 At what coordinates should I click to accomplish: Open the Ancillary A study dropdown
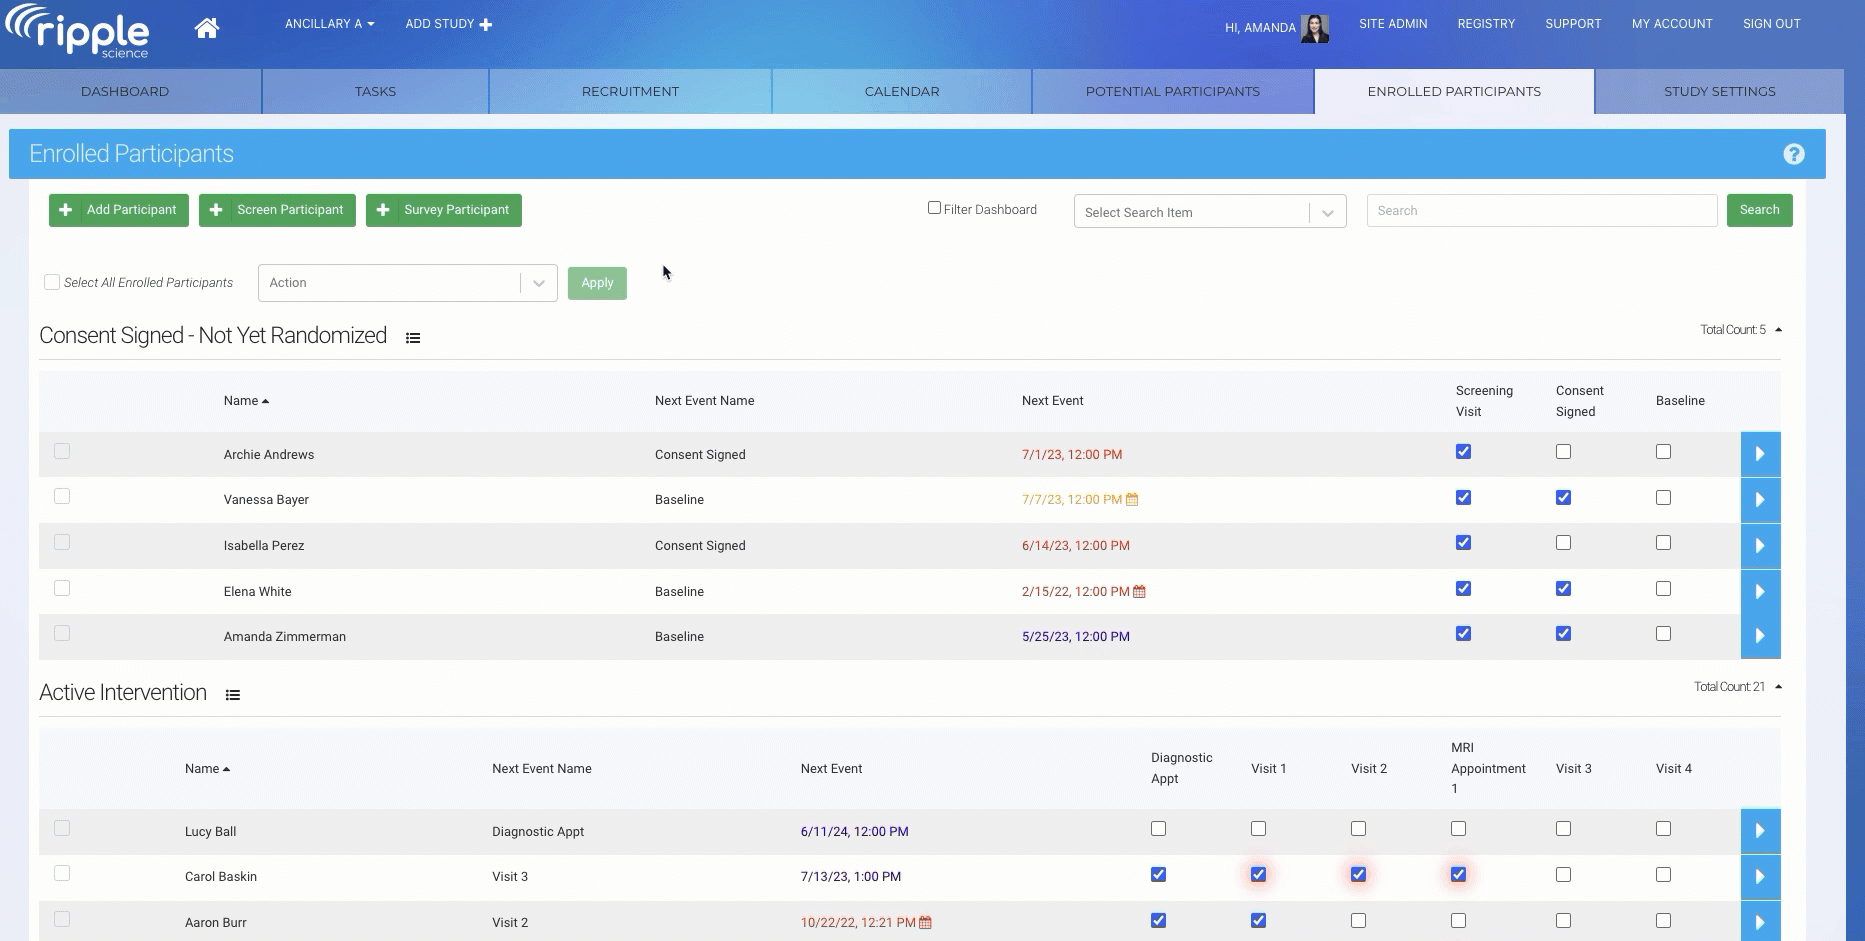pyautogui.click(x=329, y=24)
